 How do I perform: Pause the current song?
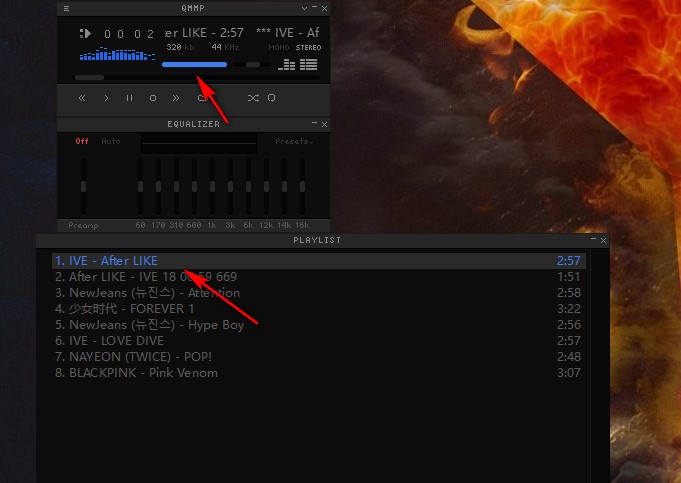[129, 98]
